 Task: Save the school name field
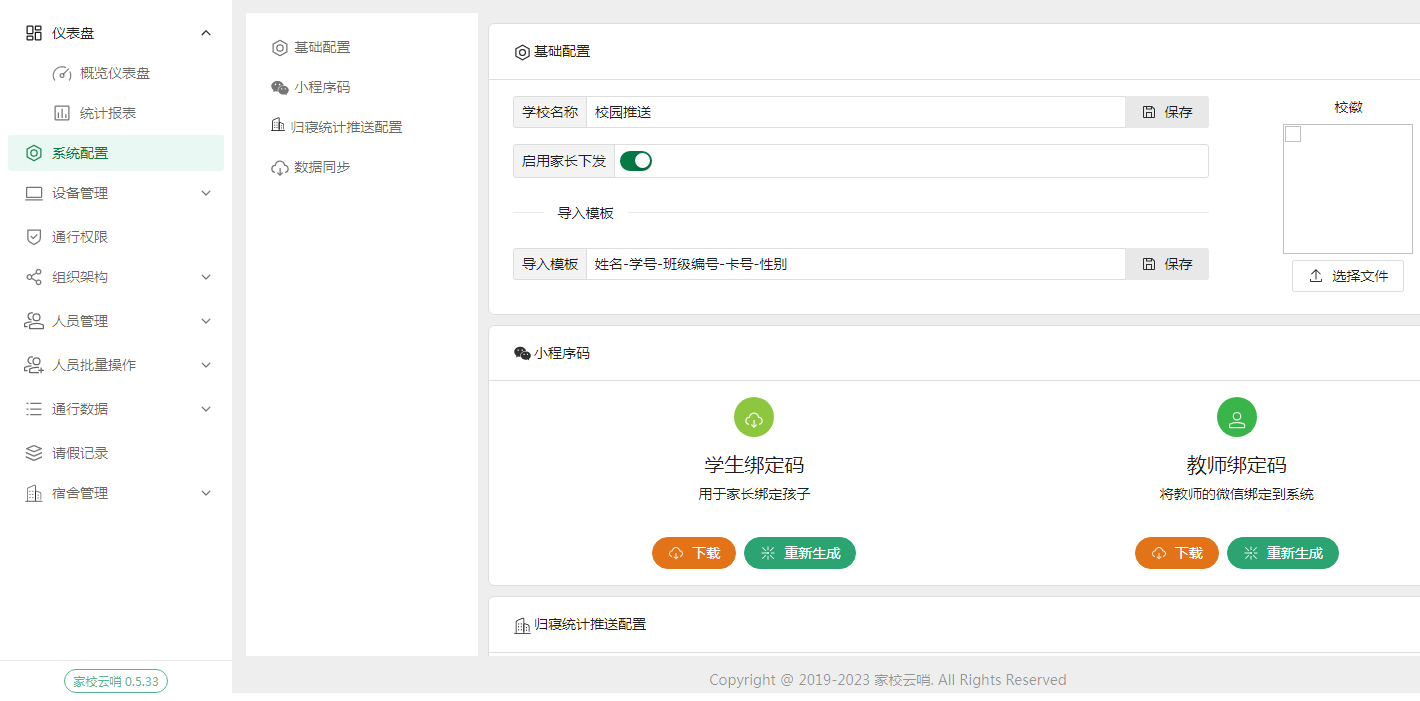click(1167, 112)
